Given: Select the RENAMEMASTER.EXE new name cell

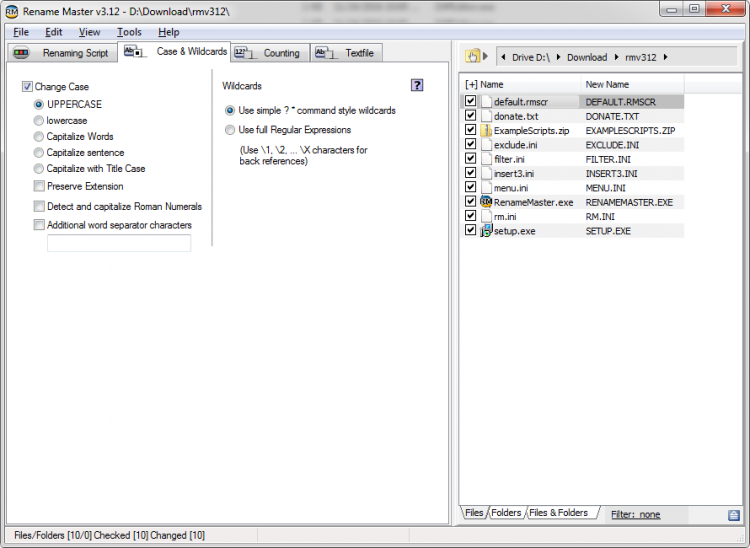Looking at the screenshot, I should [629, 202].
